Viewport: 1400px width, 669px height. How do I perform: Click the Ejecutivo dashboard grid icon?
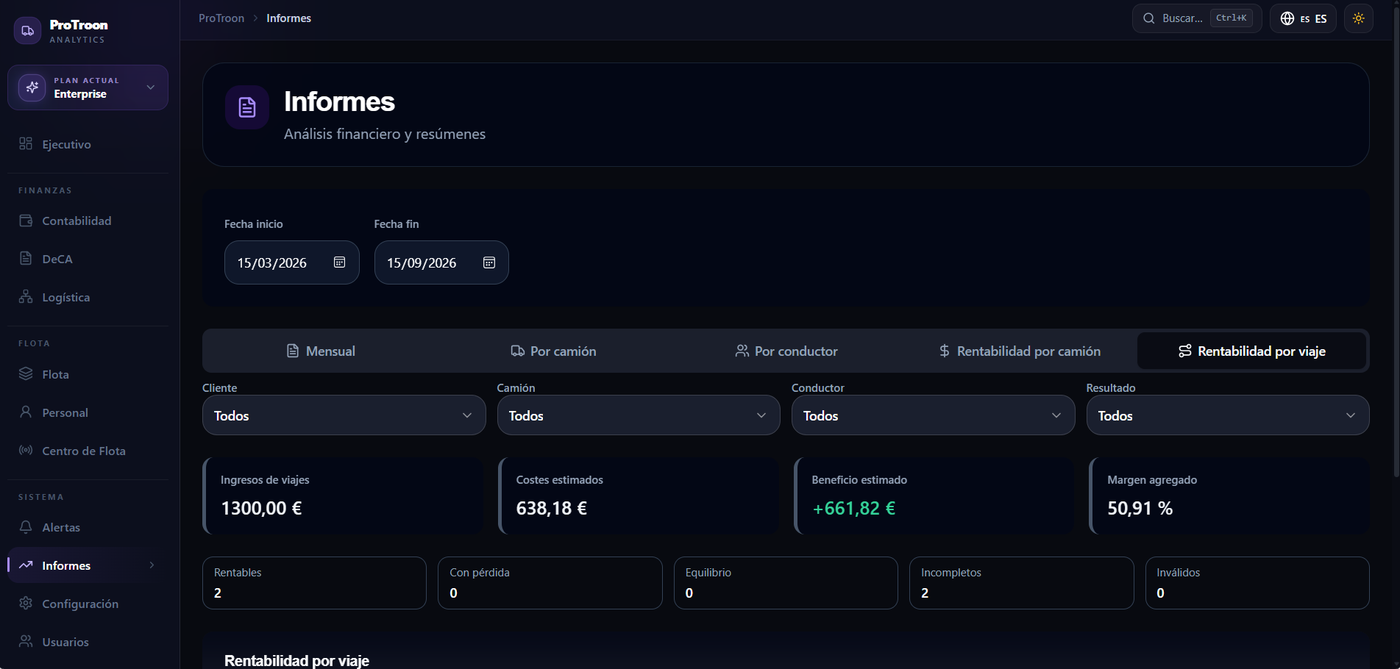click(26, 145)
